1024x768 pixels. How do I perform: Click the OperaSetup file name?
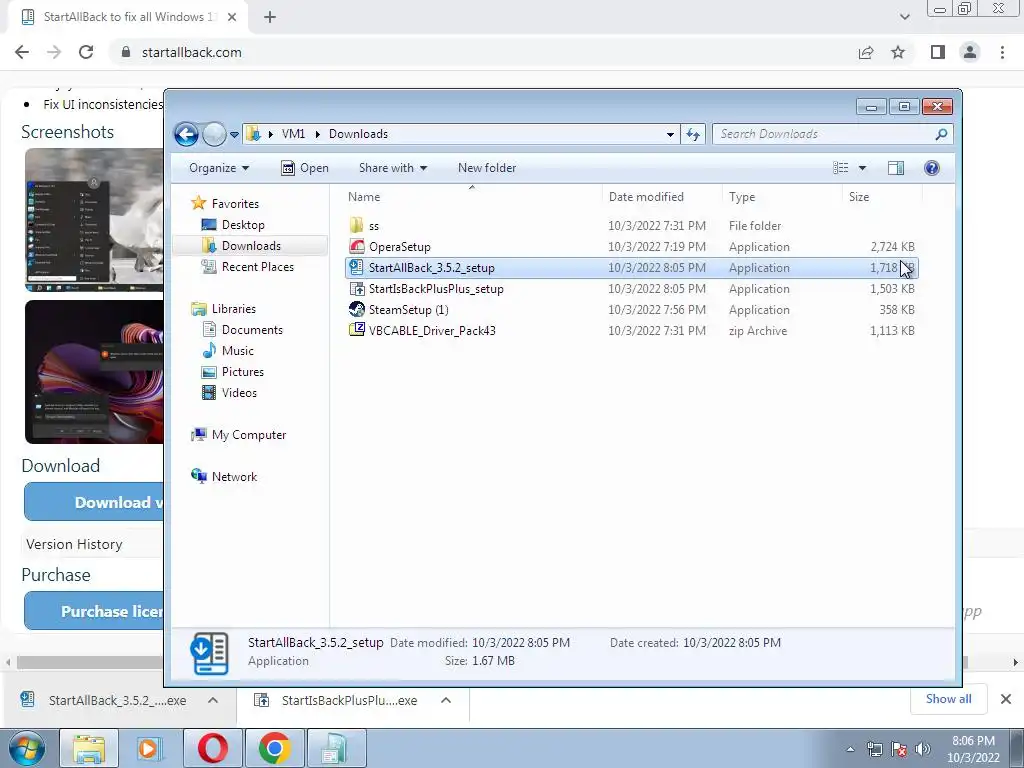coord(400,247)
